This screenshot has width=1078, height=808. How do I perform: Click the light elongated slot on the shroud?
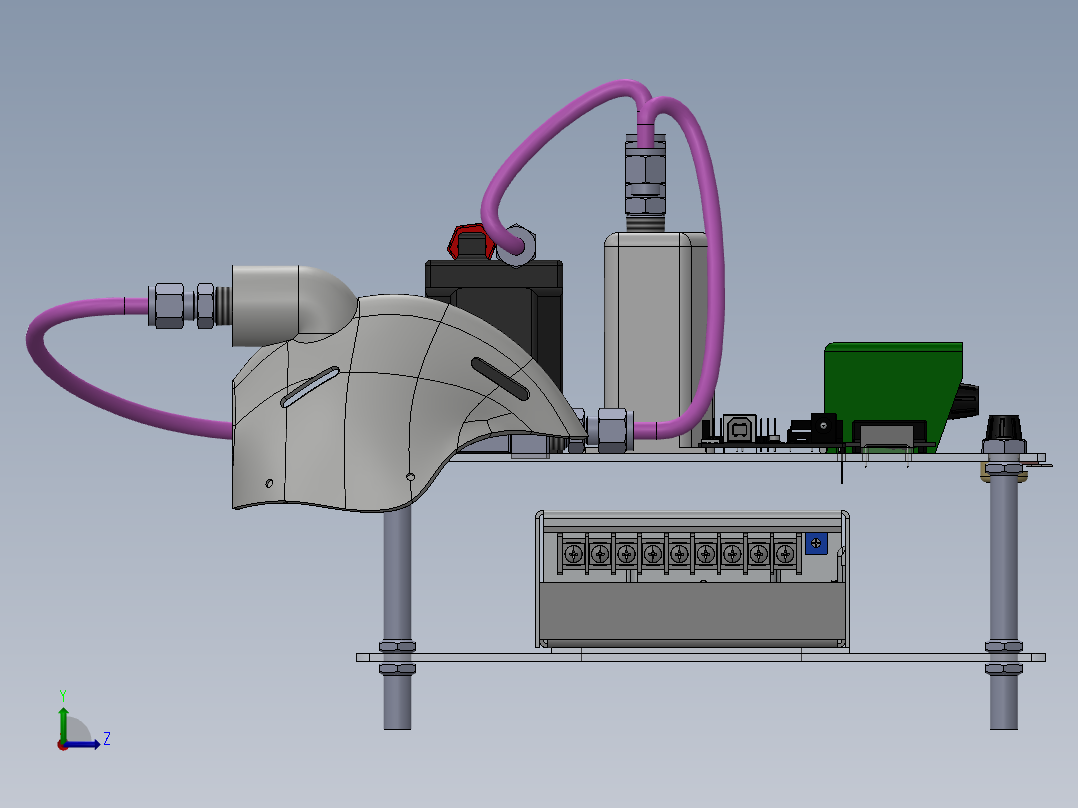click(310, 387)
